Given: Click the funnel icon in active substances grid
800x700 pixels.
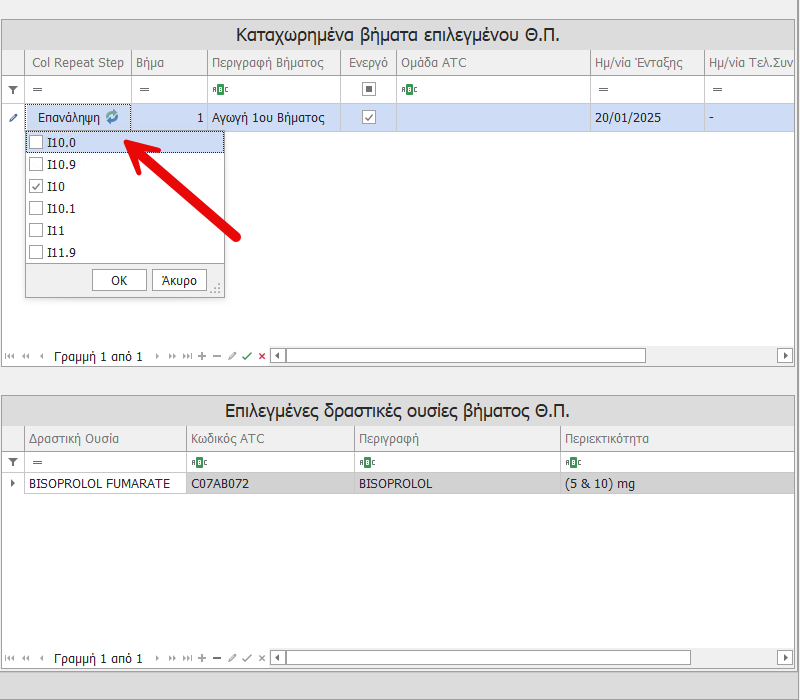Looking at the screenshot, I should point(13,462).
